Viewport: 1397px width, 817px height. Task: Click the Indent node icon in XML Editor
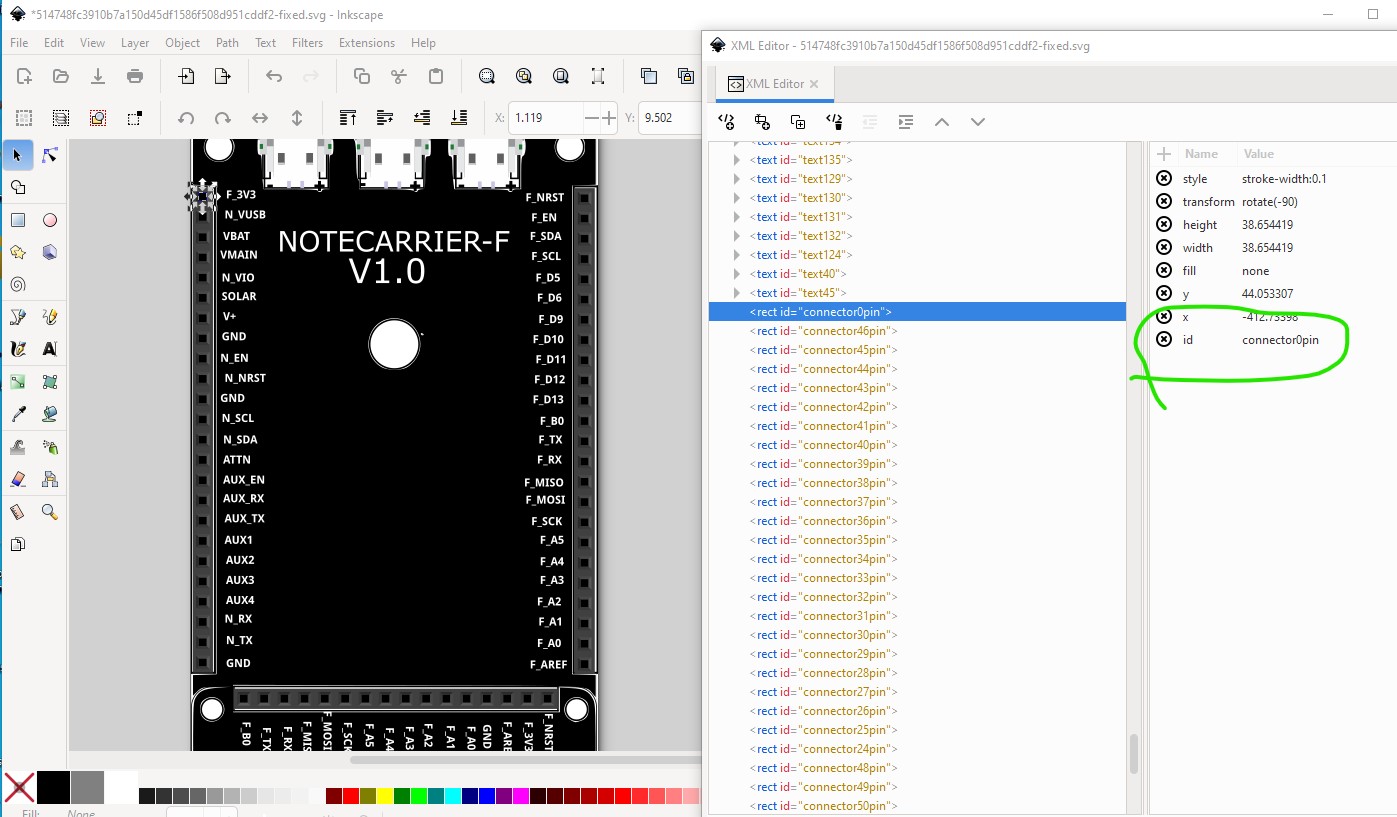click(x=906, y=121)
